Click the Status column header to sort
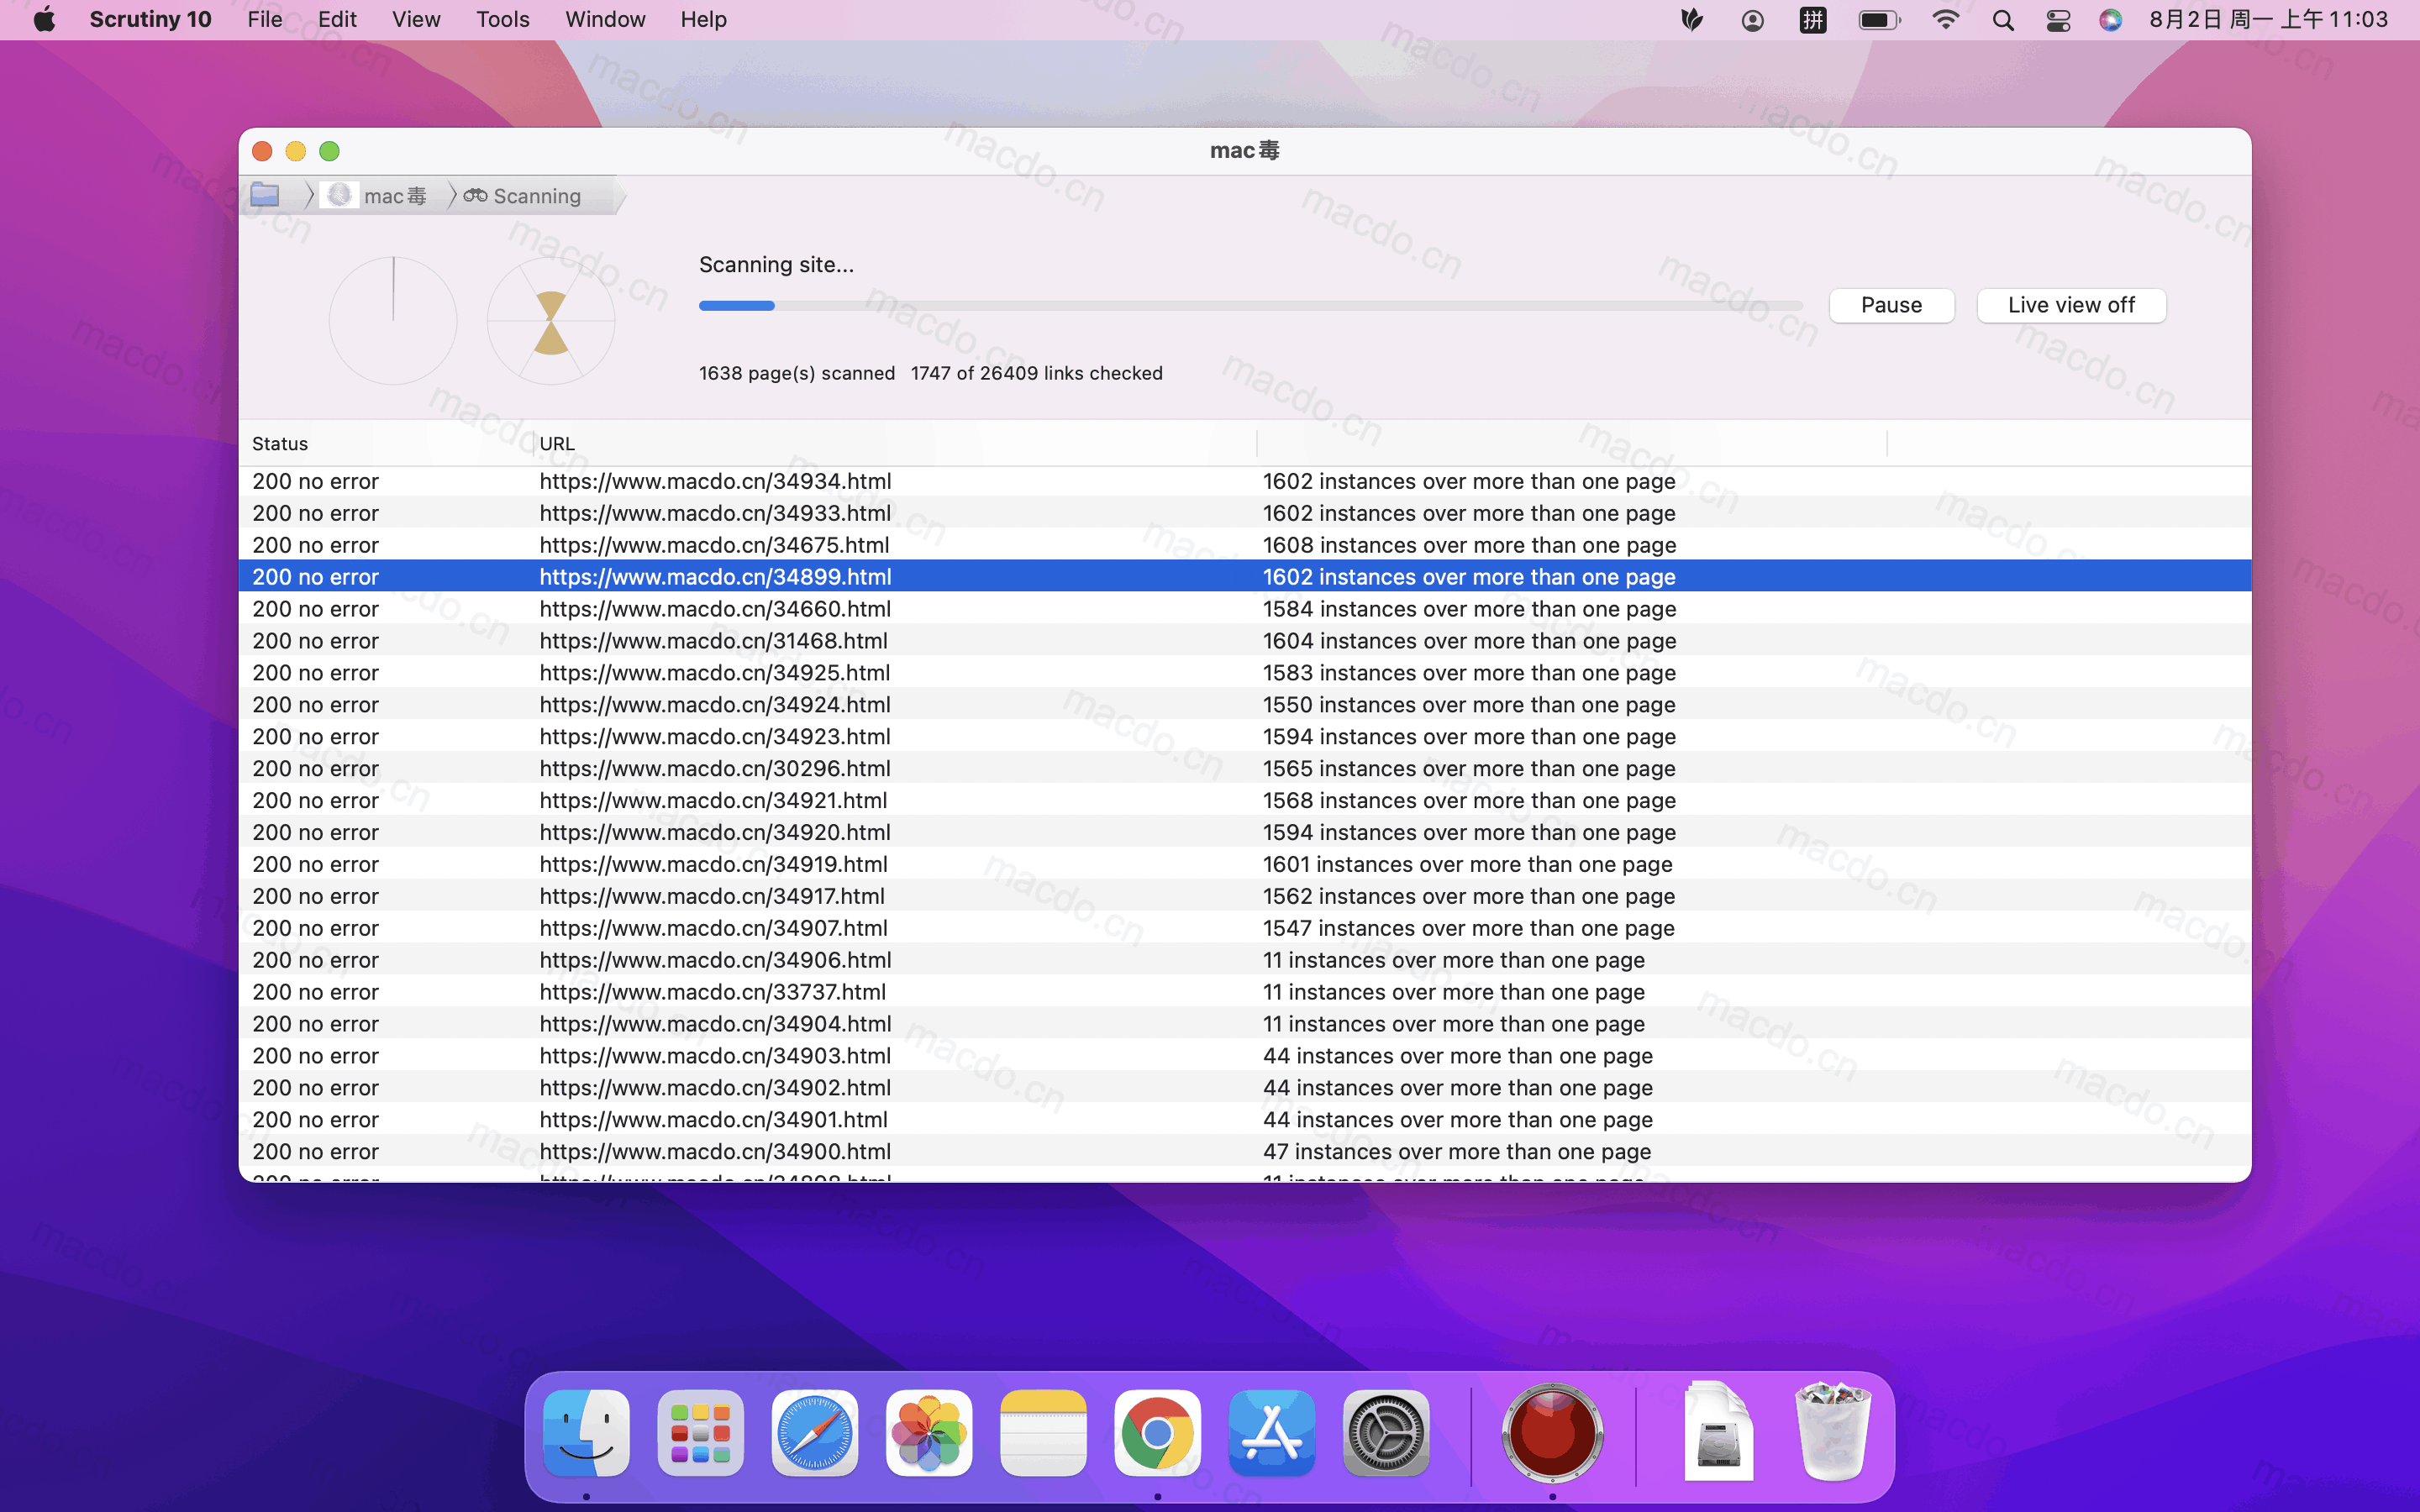2420x1512 pixels. [x=279, y=443]
